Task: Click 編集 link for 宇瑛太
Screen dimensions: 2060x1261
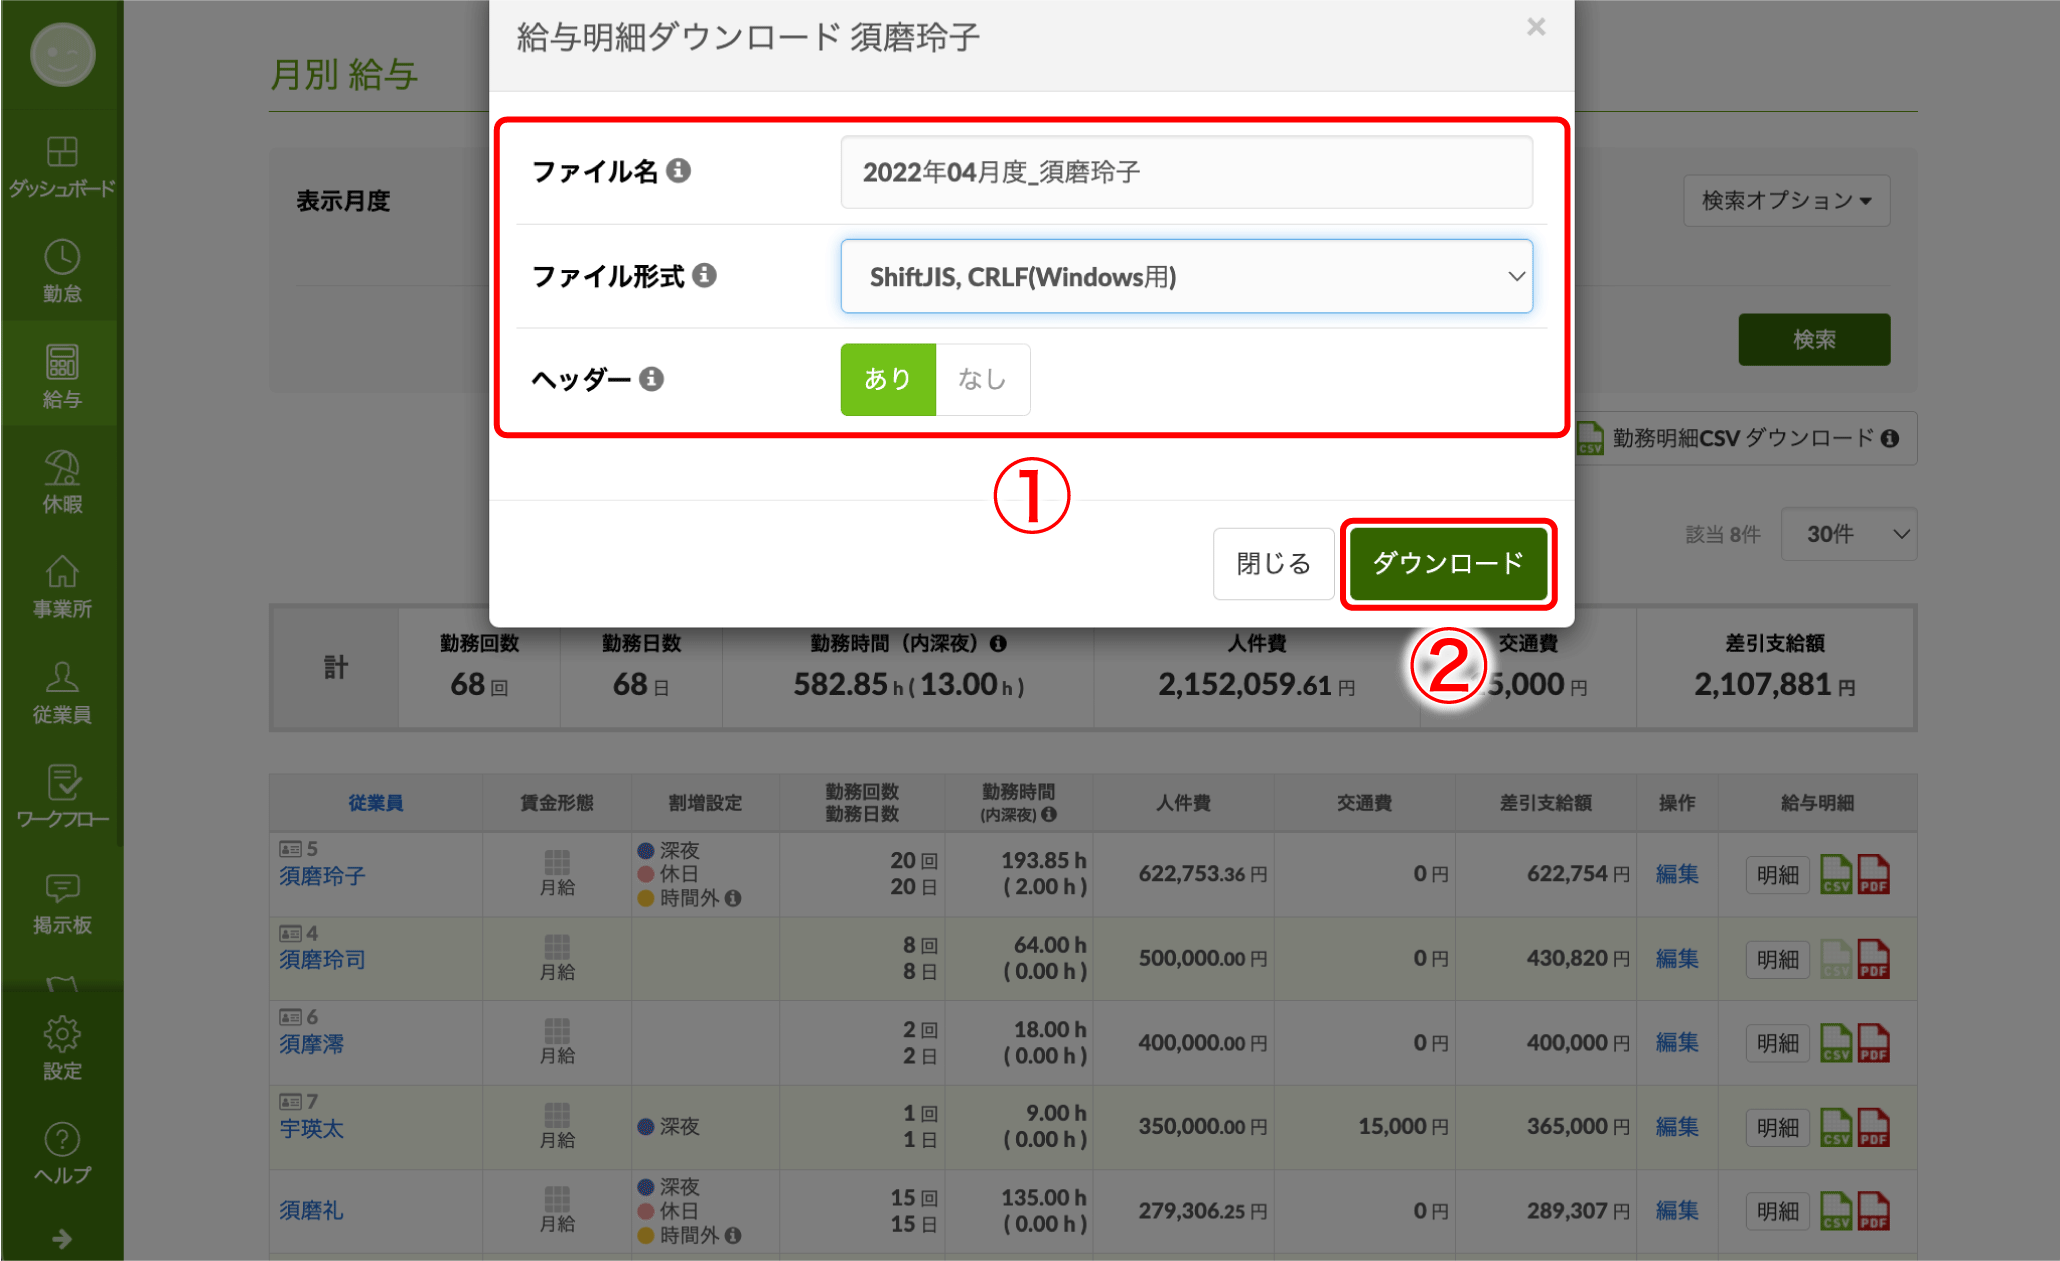Action: [x=1676, y=1127]
